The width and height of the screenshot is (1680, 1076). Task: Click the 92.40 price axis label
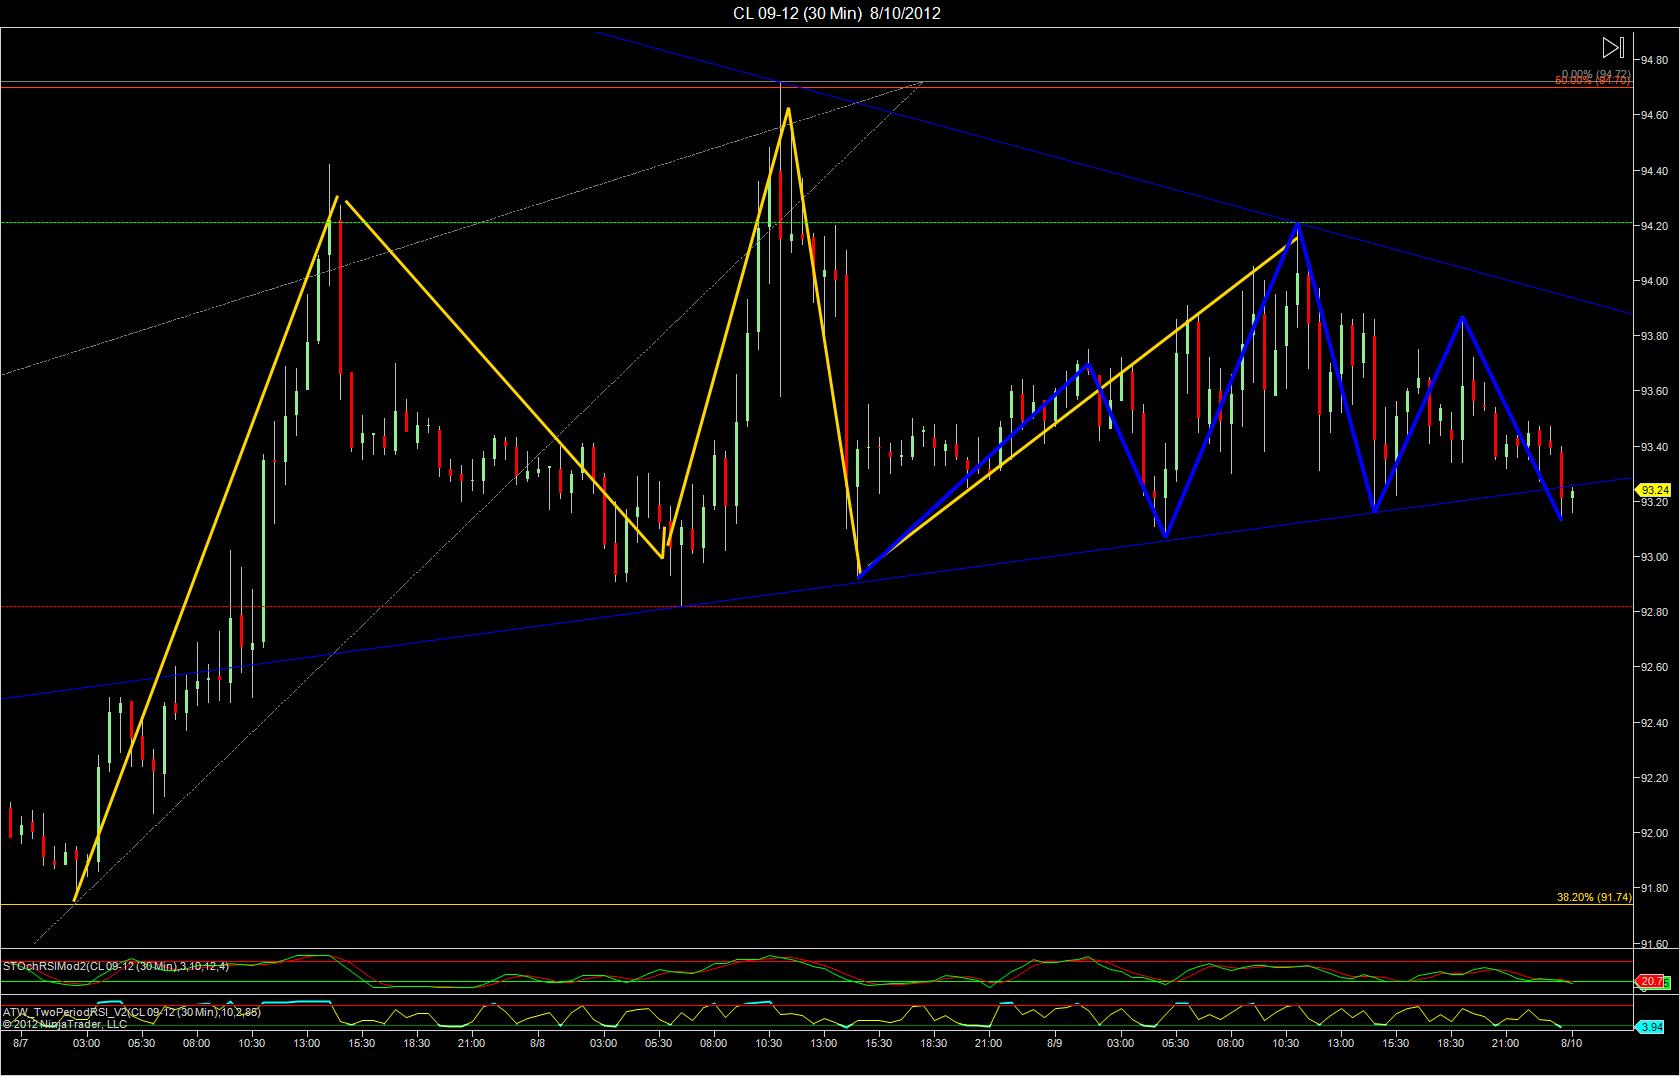(1654, 723)
